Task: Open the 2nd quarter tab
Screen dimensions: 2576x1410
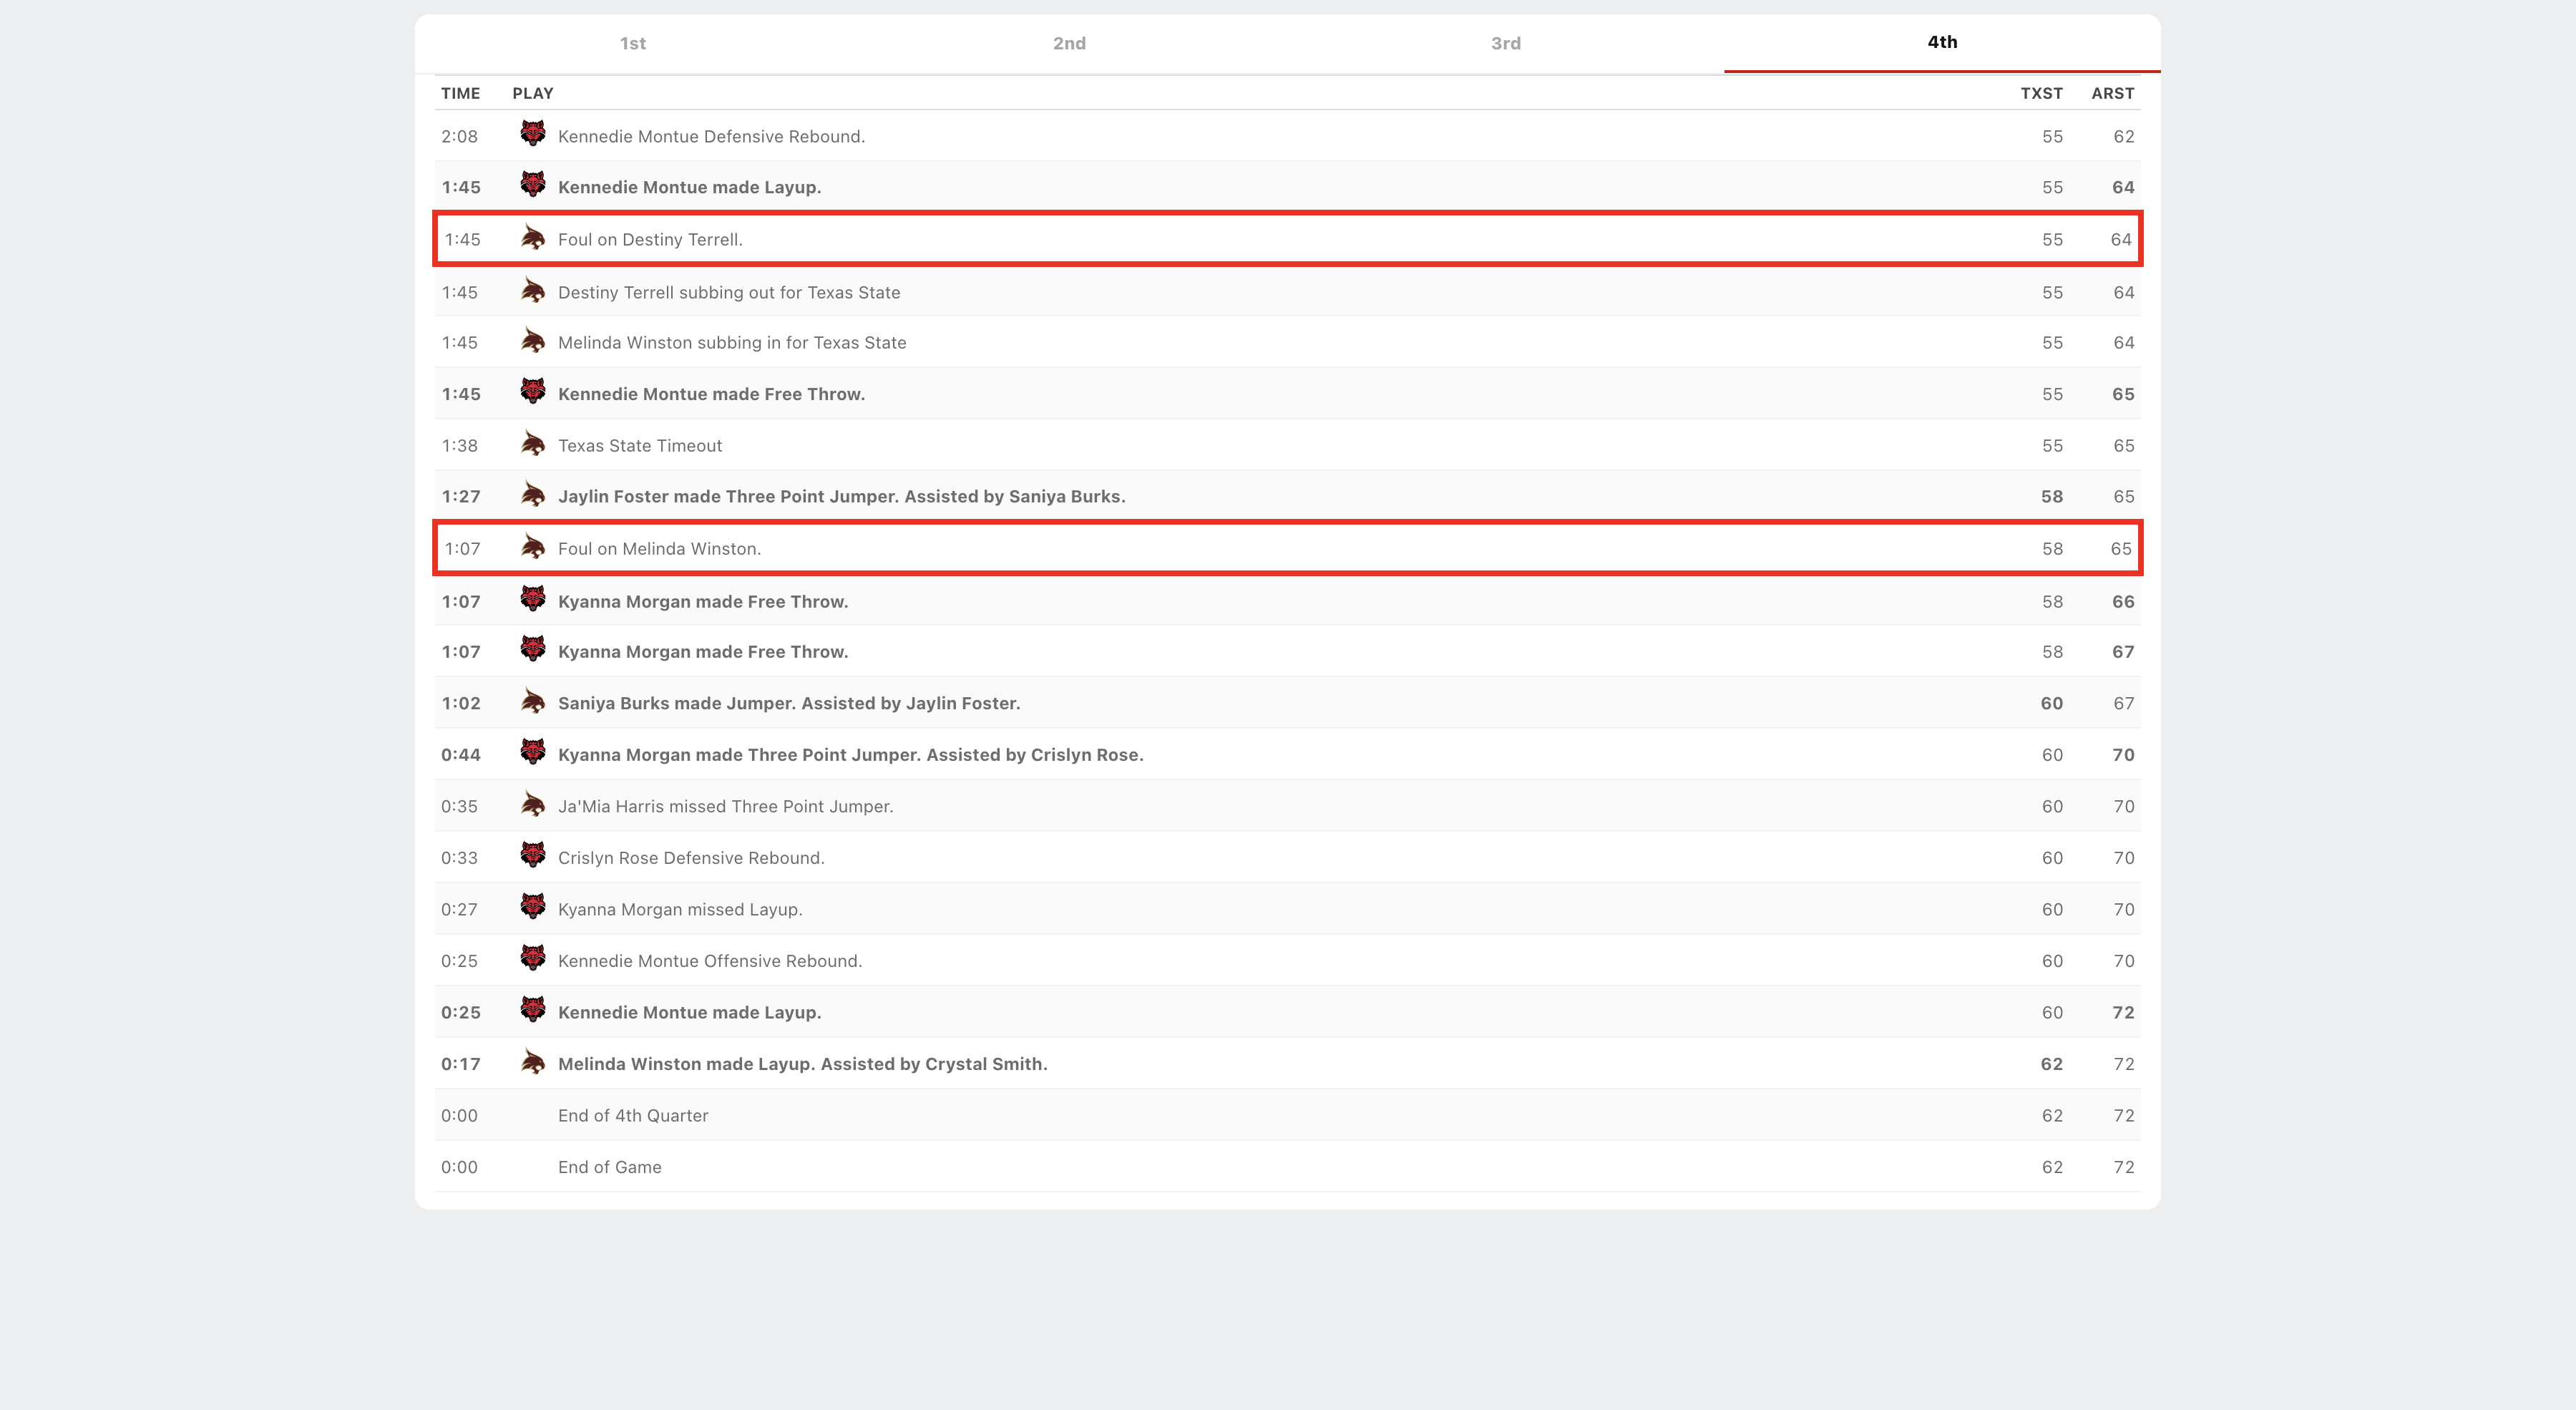Action: pyautogui.click(x=1068, y=43)
